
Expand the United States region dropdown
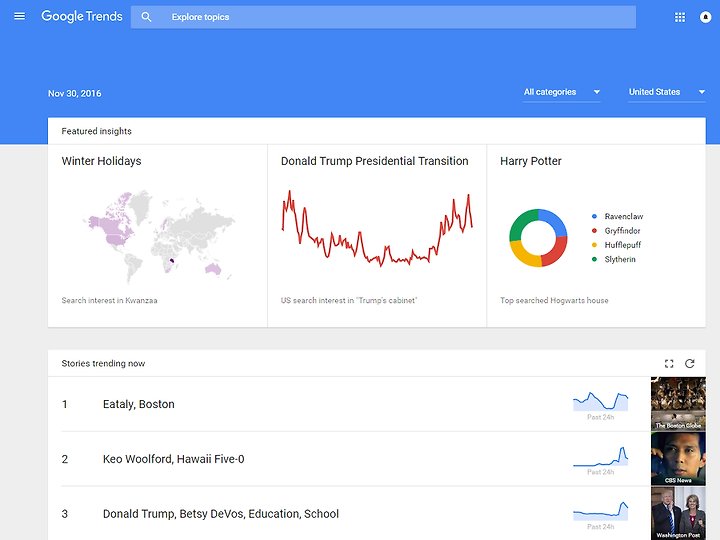(666, 92)
